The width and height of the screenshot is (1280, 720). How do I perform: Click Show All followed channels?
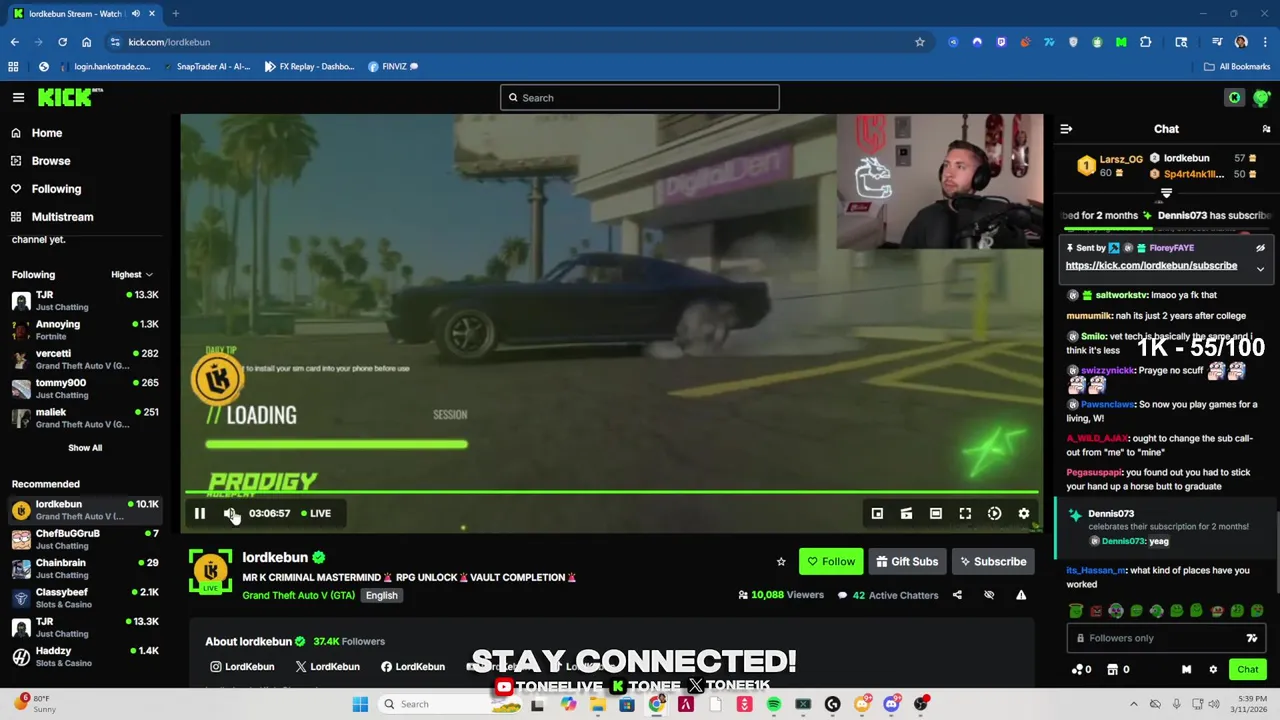click(x=85, y=448)
